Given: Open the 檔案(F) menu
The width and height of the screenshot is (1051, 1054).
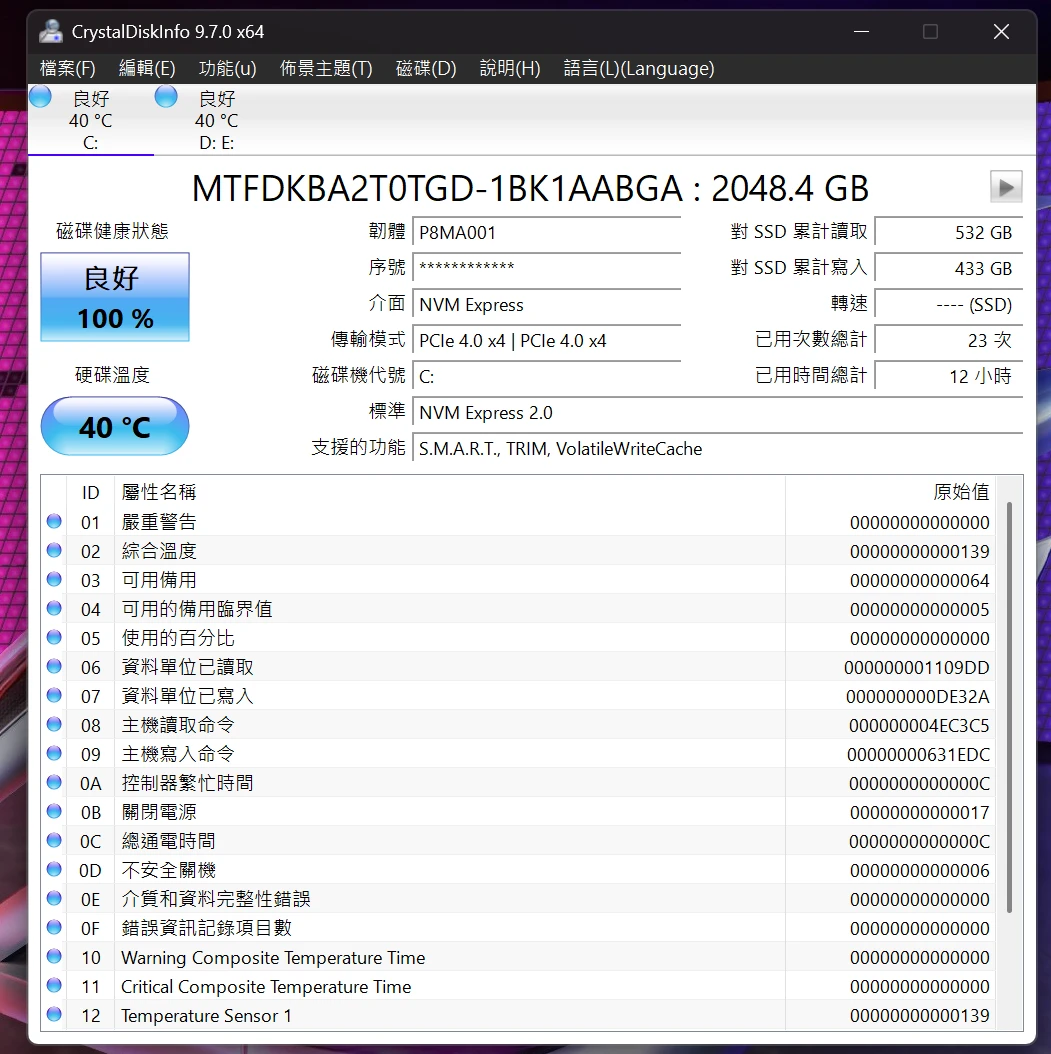Looking at the screenshot, I should [66, 68].
